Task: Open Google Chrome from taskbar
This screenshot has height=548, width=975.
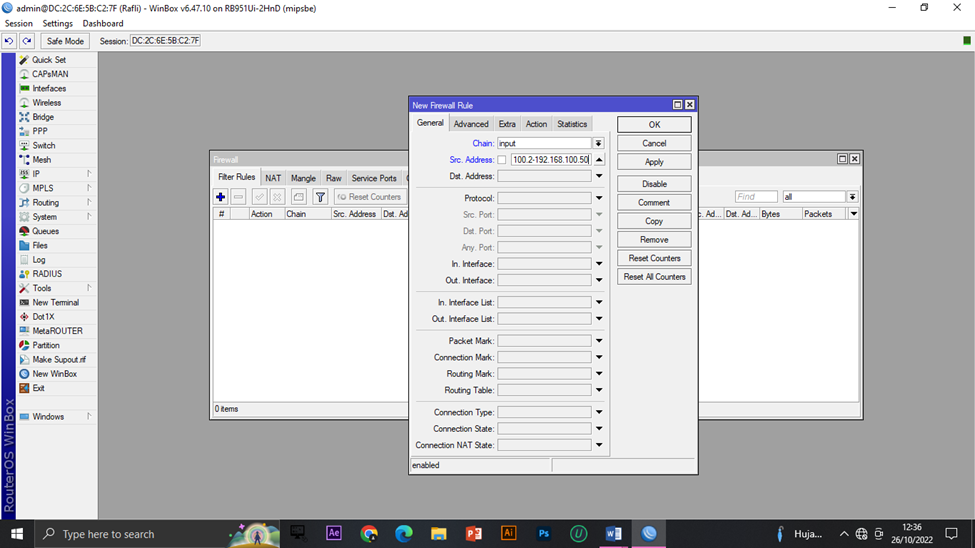Action: tap(369, 534)
